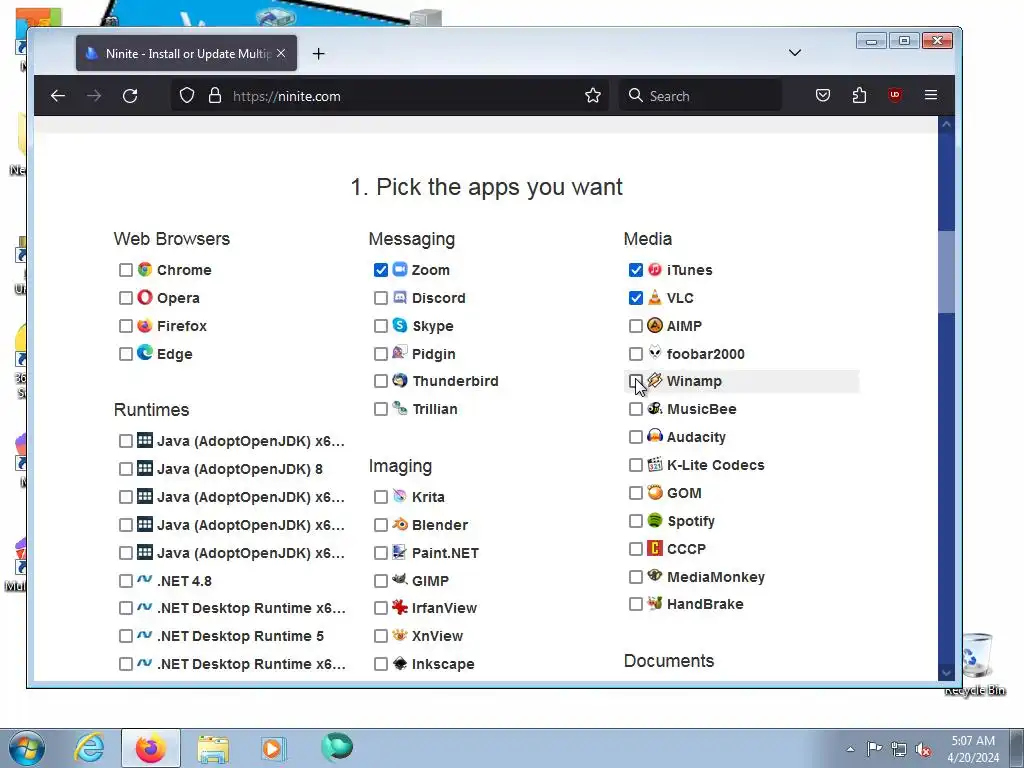Click the Inkscape app icon

[400, 663]
